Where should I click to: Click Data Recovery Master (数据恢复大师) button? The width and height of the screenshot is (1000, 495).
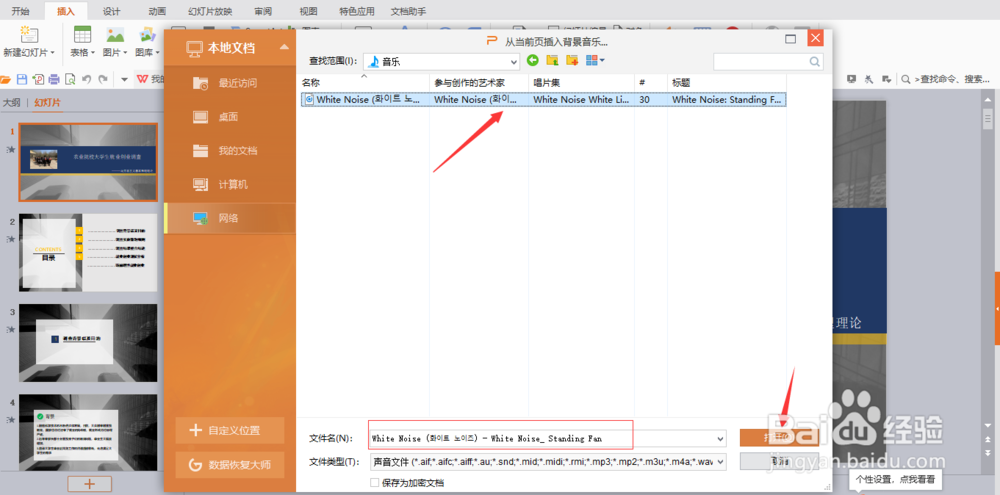230,465
